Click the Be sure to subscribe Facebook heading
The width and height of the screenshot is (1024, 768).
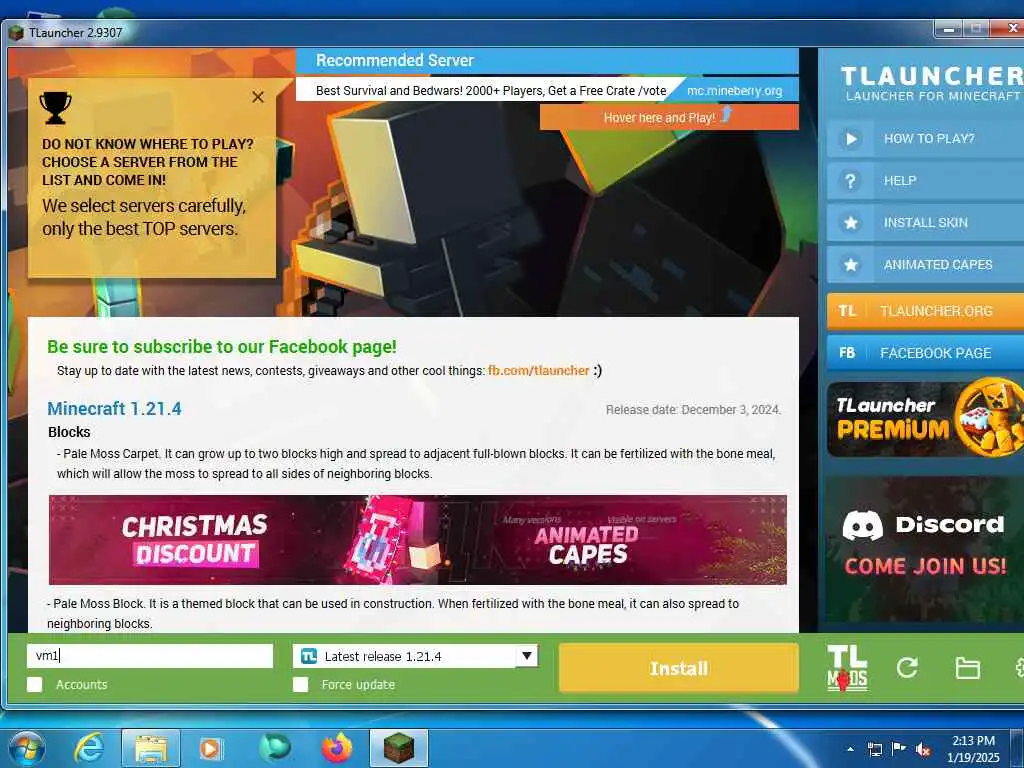[221, 347]
